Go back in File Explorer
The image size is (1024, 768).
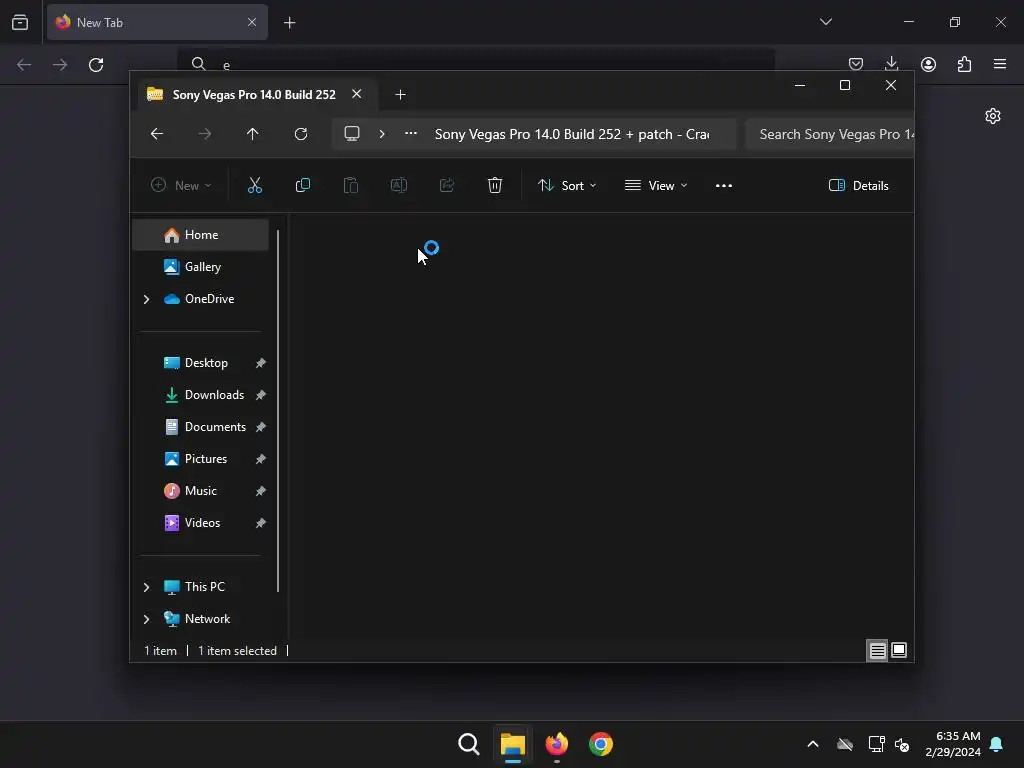(x=157, y=134)
